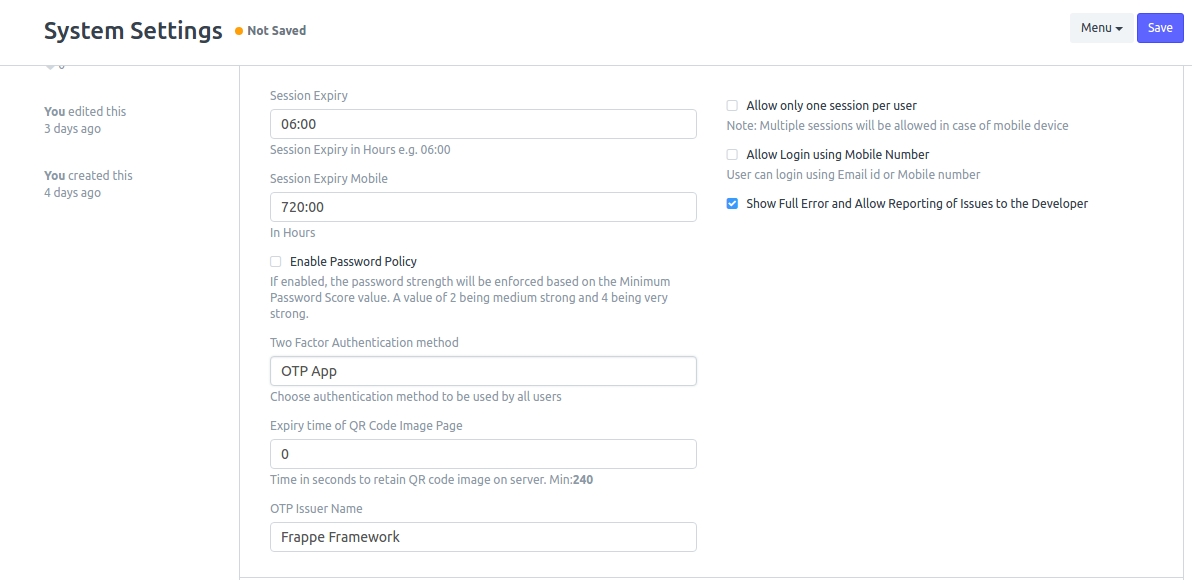Viewport: 1192px width, 580px height.
Task: Check Allow only one session per user
Action: point(732,106)
